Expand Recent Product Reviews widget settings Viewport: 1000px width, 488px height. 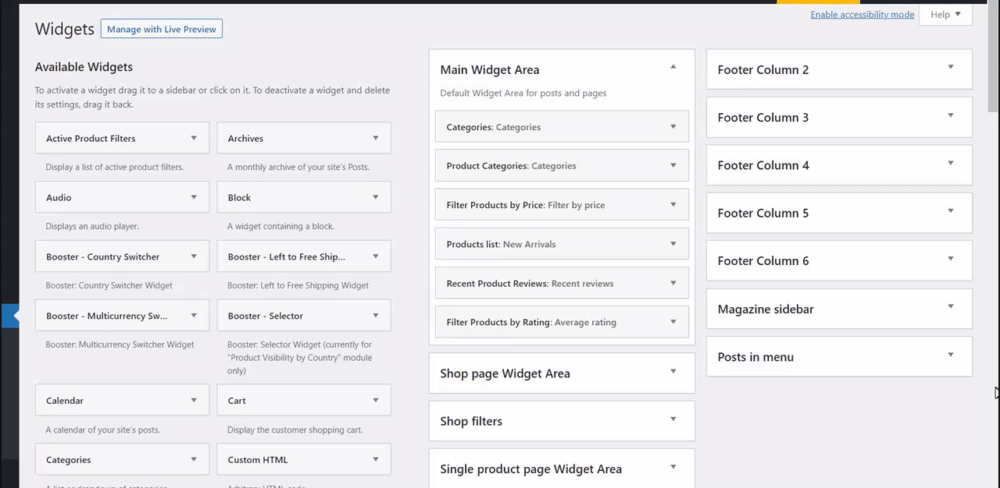[x=673, y=283]
